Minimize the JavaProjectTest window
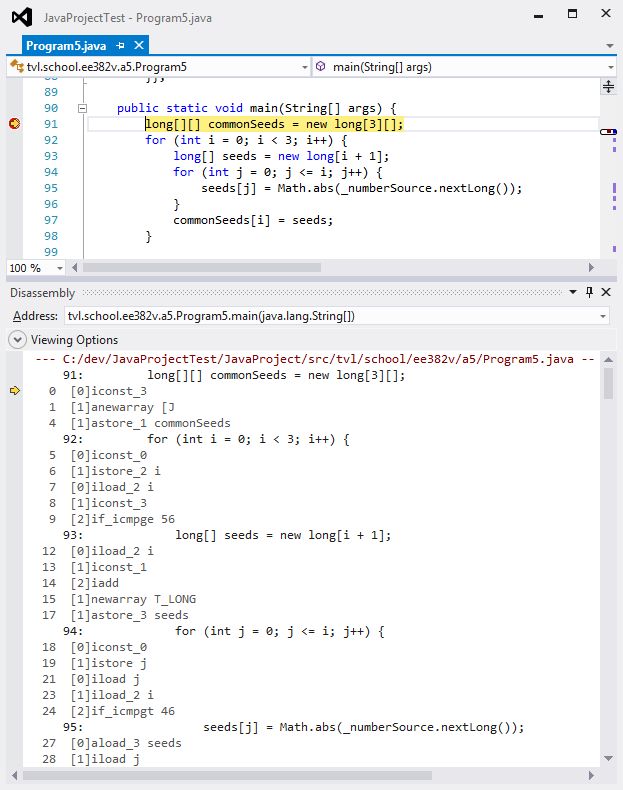The width and height of the screenshot is (623, 790). point(538,15)
